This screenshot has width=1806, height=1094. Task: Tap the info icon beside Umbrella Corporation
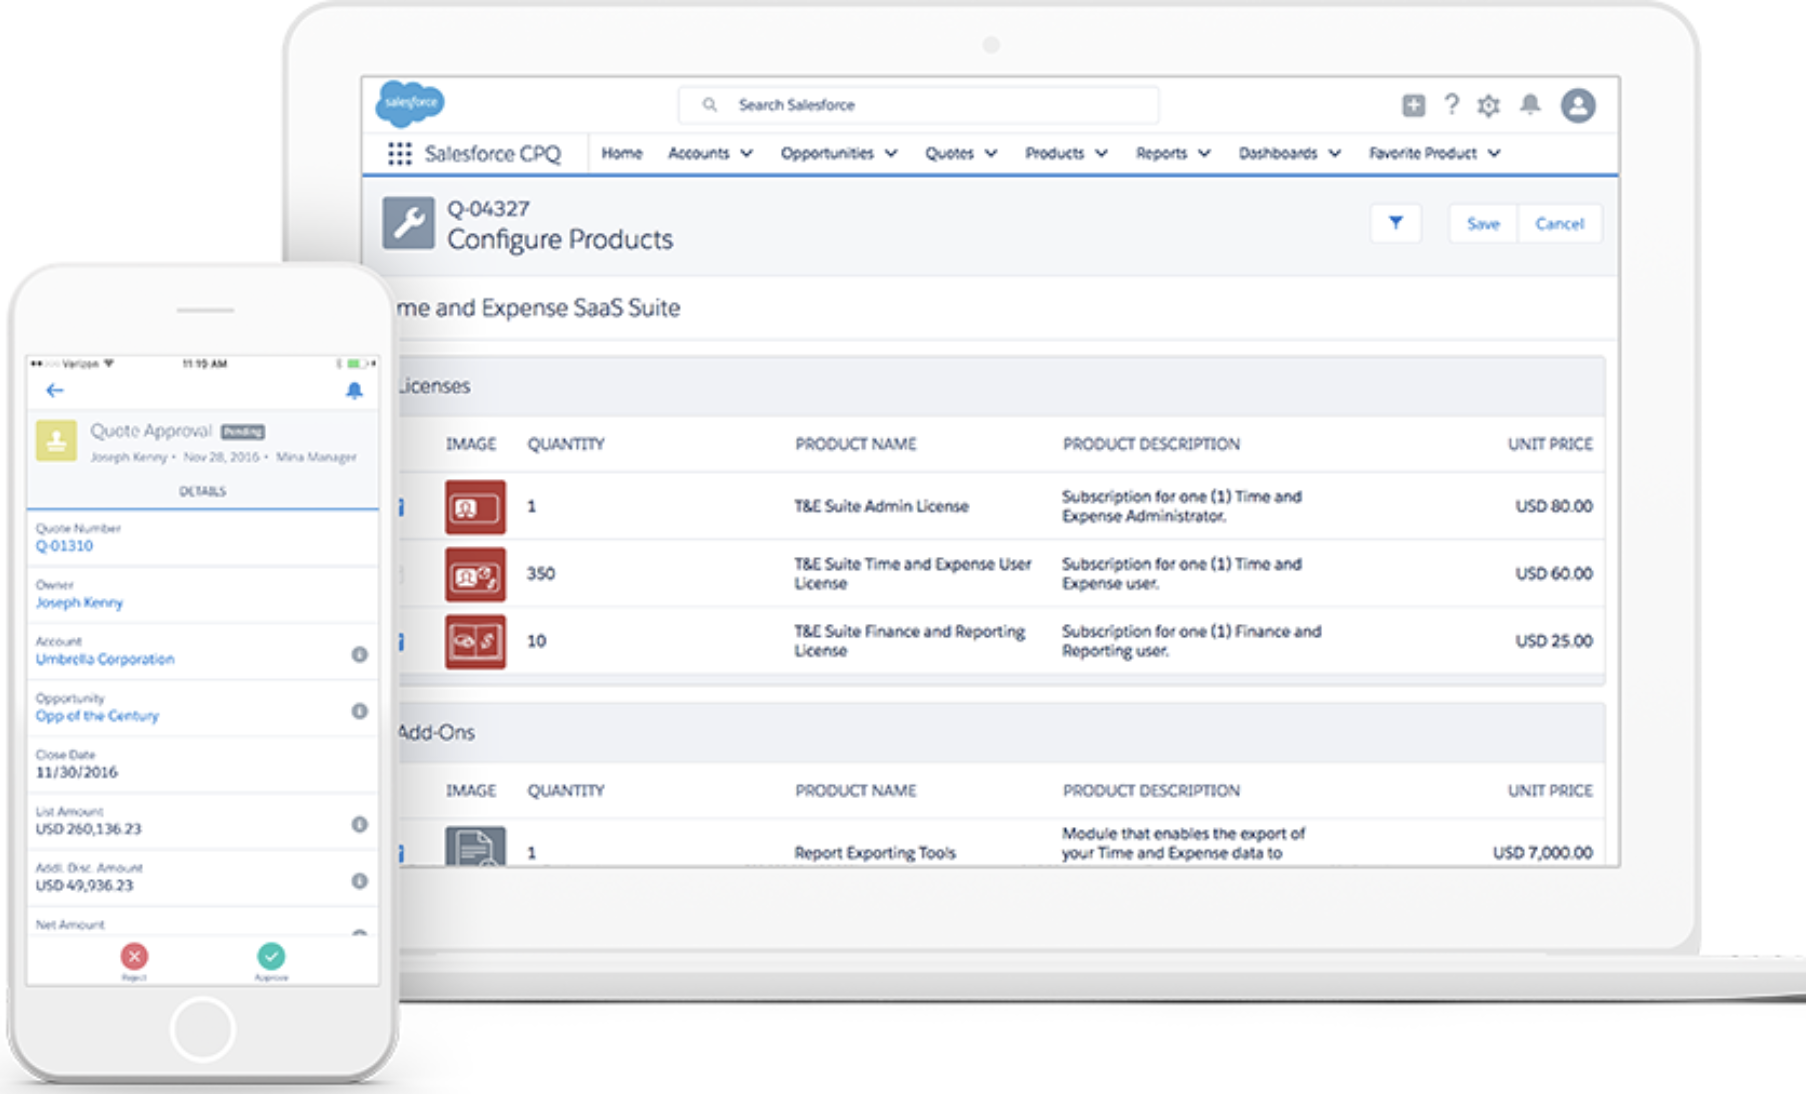pyautogui.click(x=360, y=654)
